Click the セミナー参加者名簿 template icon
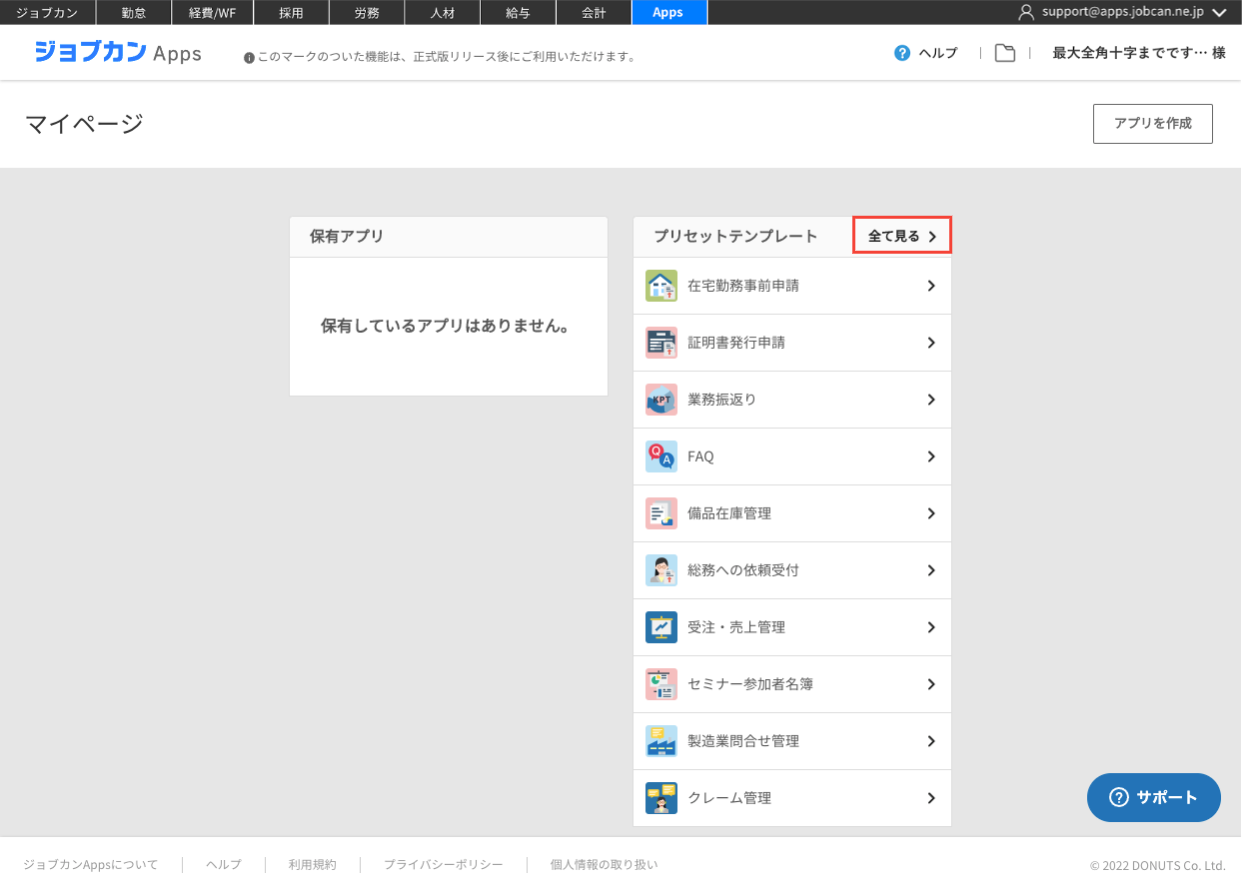The width and height of the screenshot is (1242, 894). (x=661, y=685)
